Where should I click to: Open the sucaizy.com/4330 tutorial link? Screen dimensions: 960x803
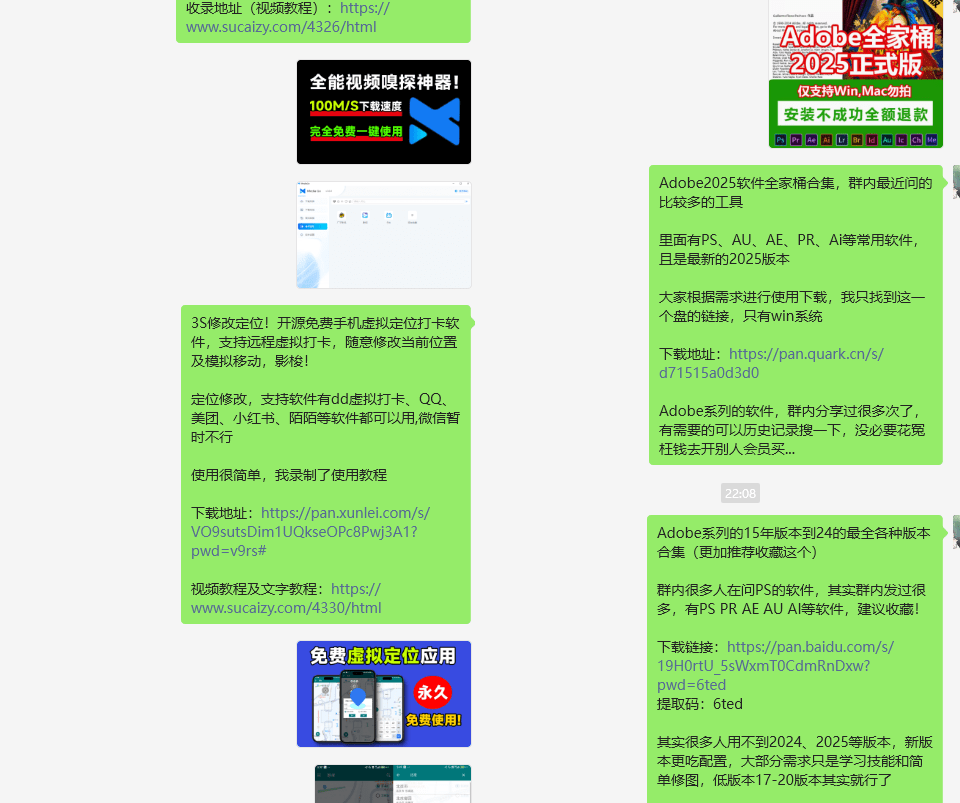pos(286,598)
